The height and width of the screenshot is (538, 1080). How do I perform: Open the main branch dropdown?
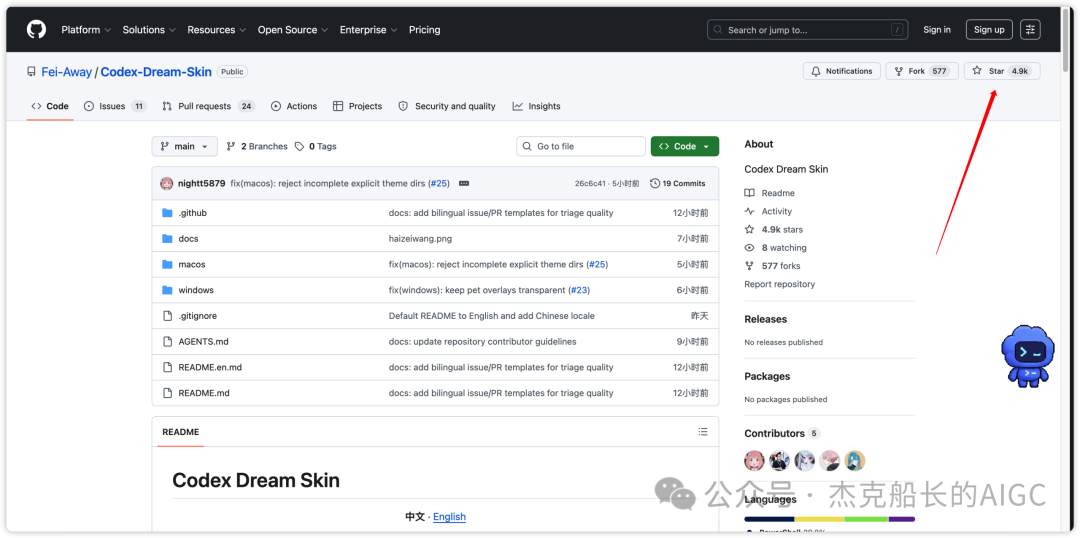tap(185, 146)
